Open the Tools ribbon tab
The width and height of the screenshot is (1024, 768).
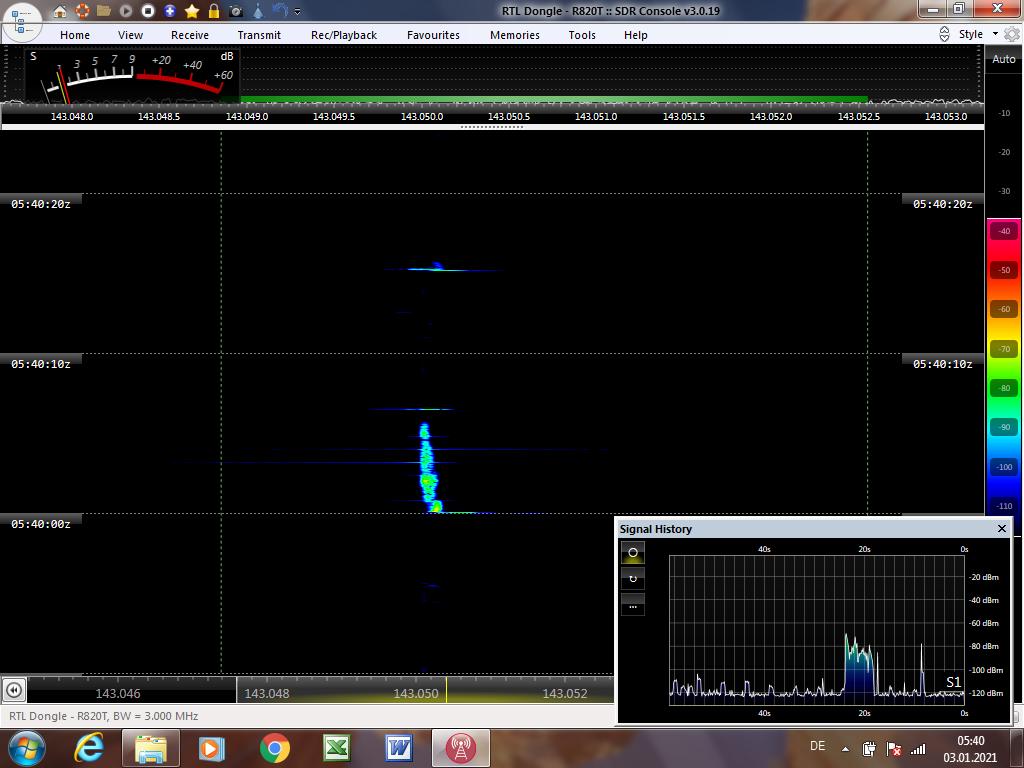pyautogui.click(x=582, y=35)
